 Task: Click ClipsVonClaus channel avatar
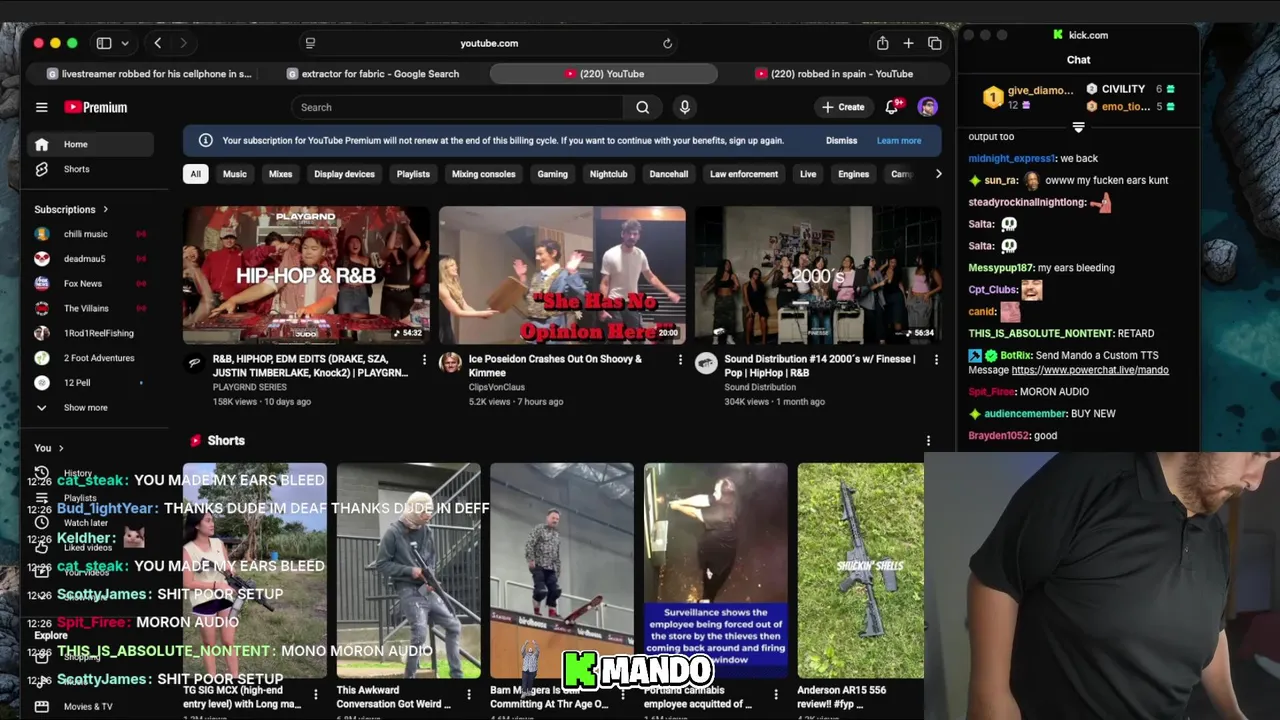tap(450, 363)
